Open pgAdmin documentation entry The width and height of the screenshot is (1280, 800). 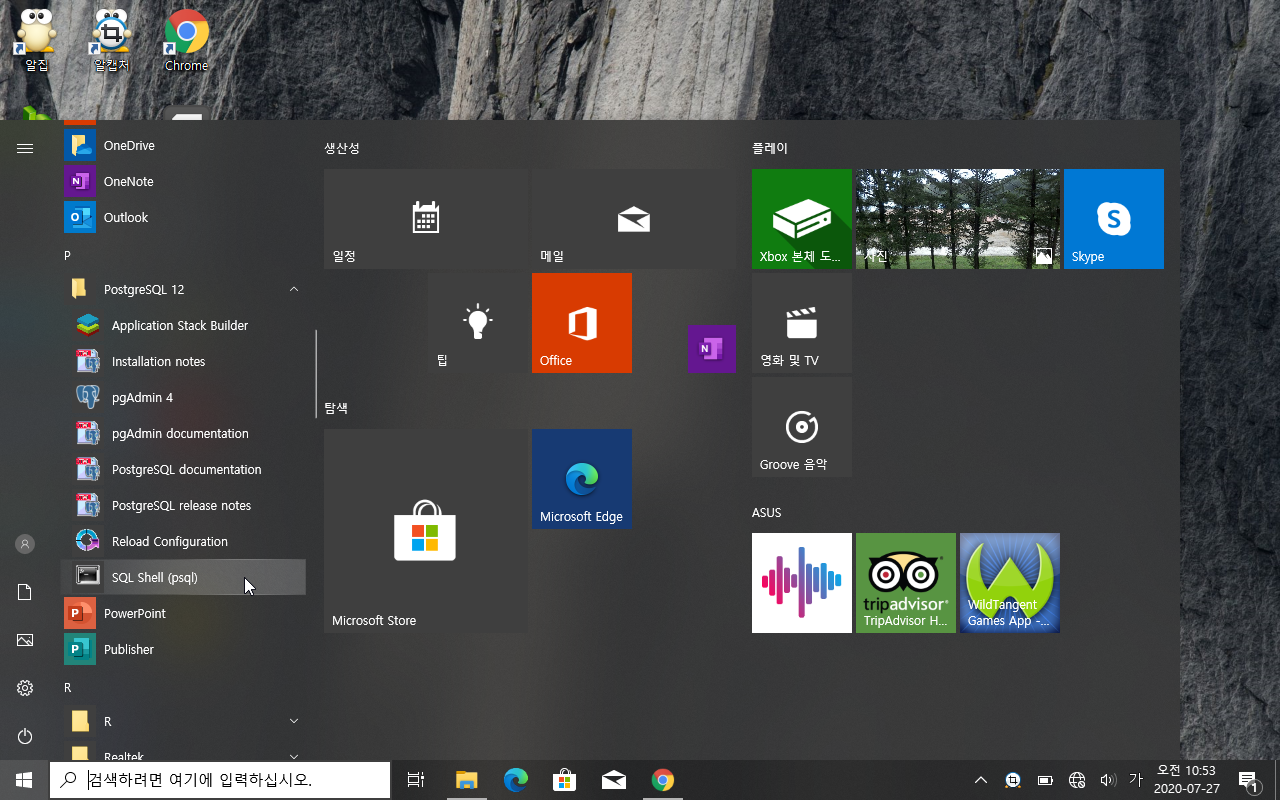(x=183, y=433)
